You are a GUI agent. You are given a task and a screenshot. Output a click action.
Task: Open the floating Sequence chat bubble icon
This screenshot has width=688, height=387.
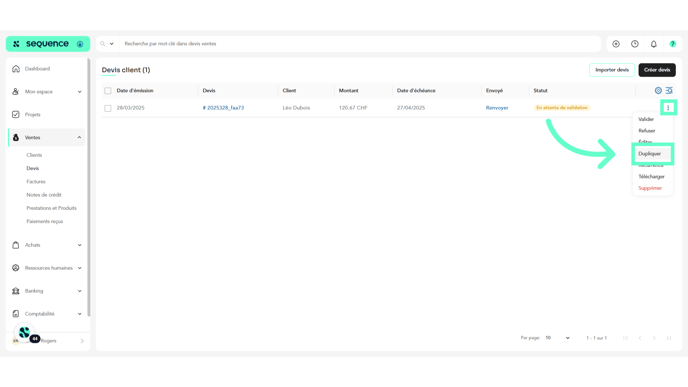(x=25, y=333)
